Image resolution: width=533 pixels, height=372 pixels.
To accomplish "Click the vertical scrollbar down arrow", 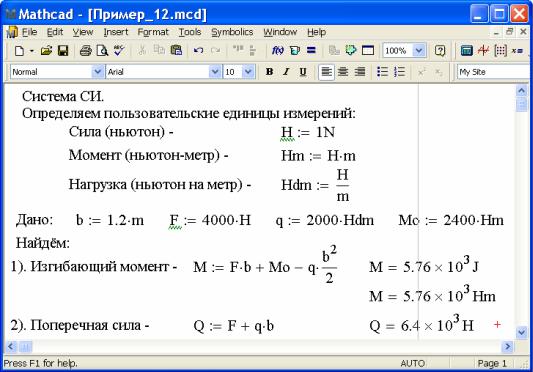I will [x=521, y=332].
